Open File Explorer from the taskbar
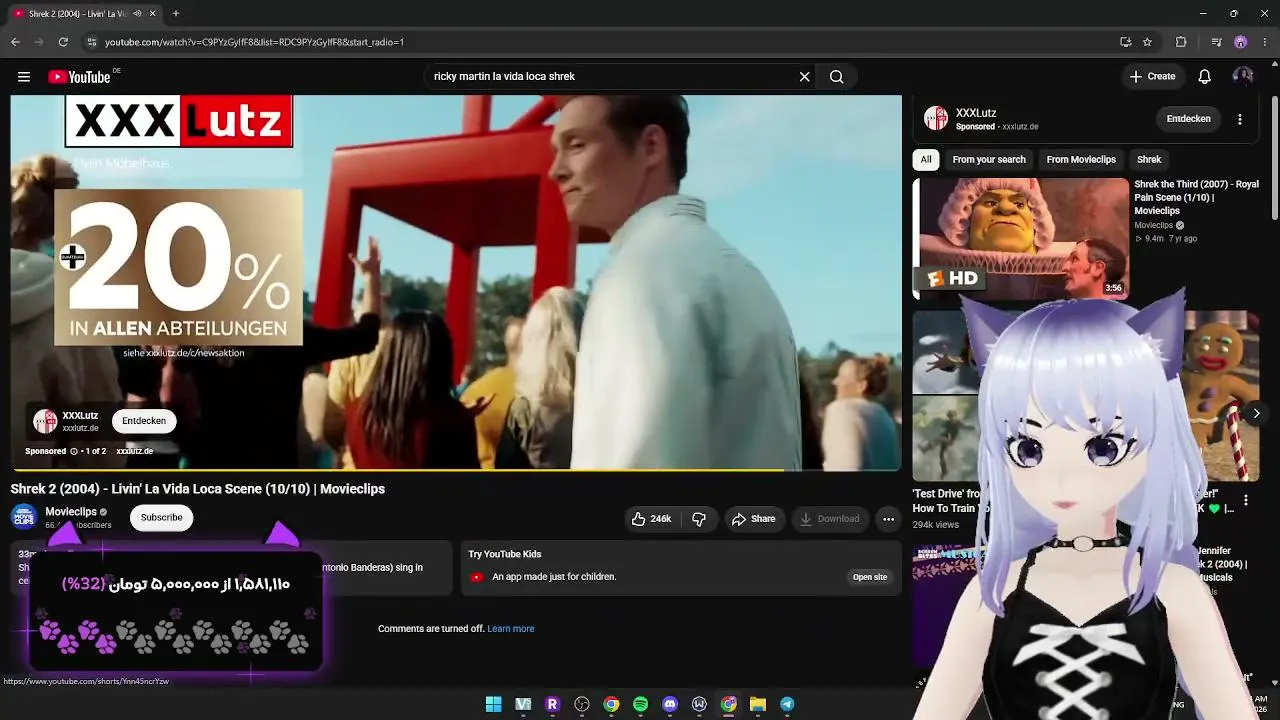1280x720 pixels. pos(758,704)
